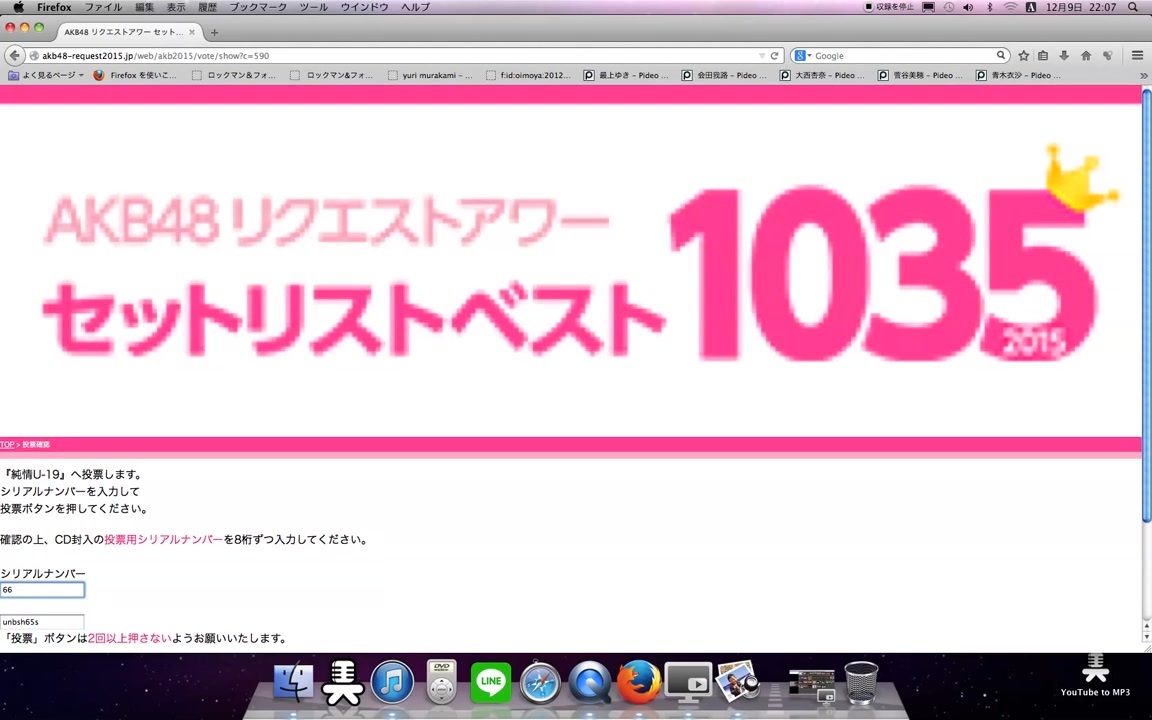This screenshot has width=1152, height=720.
Task: Open the screen video player app in the Dock
Action: [688, 682]
